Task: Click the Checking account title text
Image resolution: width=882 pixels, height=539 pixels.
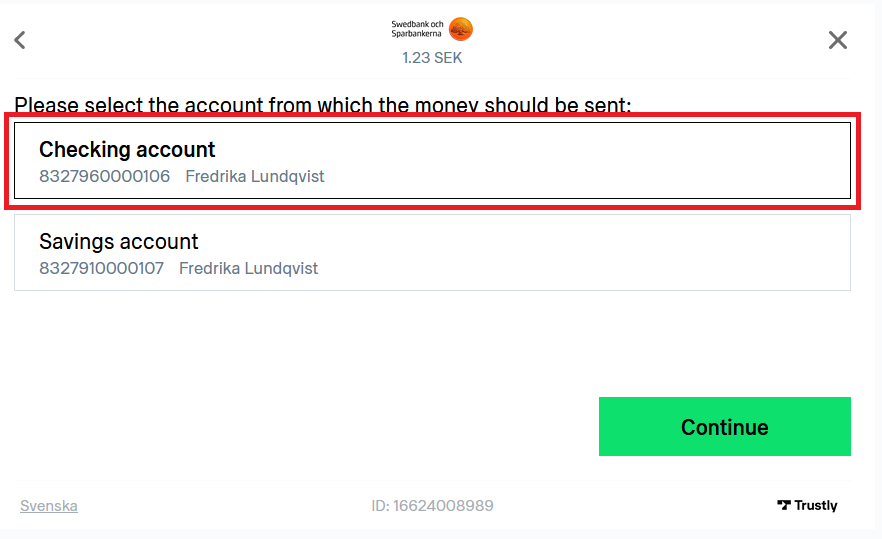Action: 127,150
